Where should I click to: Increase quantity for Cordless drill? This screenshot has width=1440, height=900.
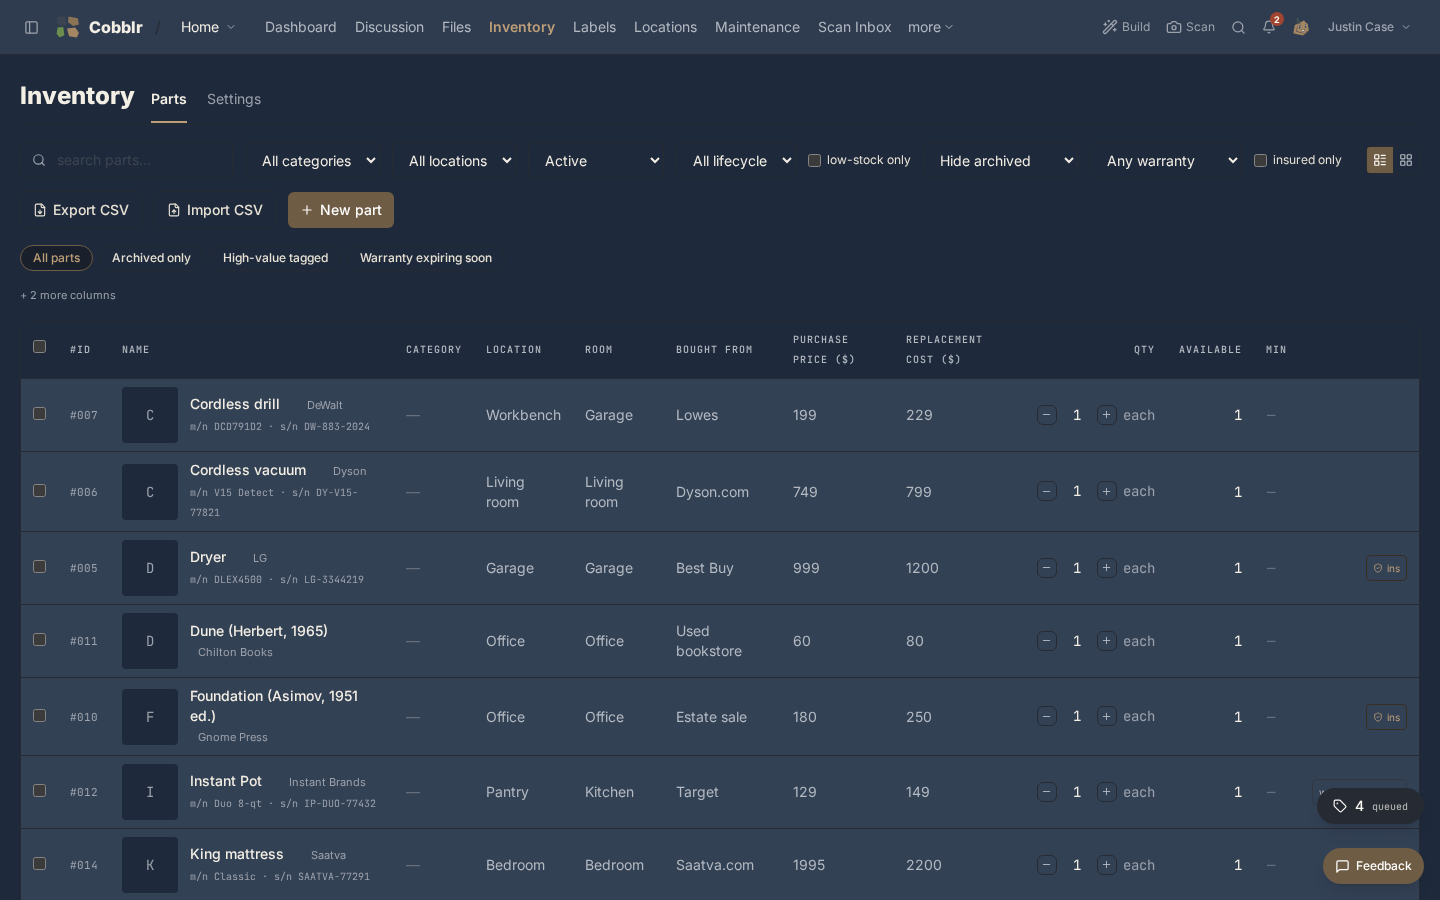(1107, 415)
